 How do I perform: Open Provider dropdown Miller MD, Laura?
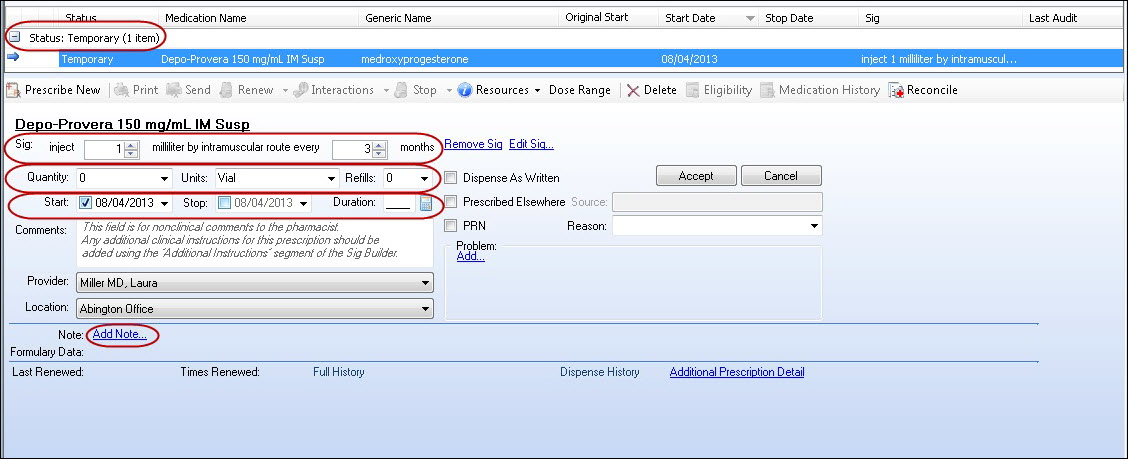pos(426,283)
